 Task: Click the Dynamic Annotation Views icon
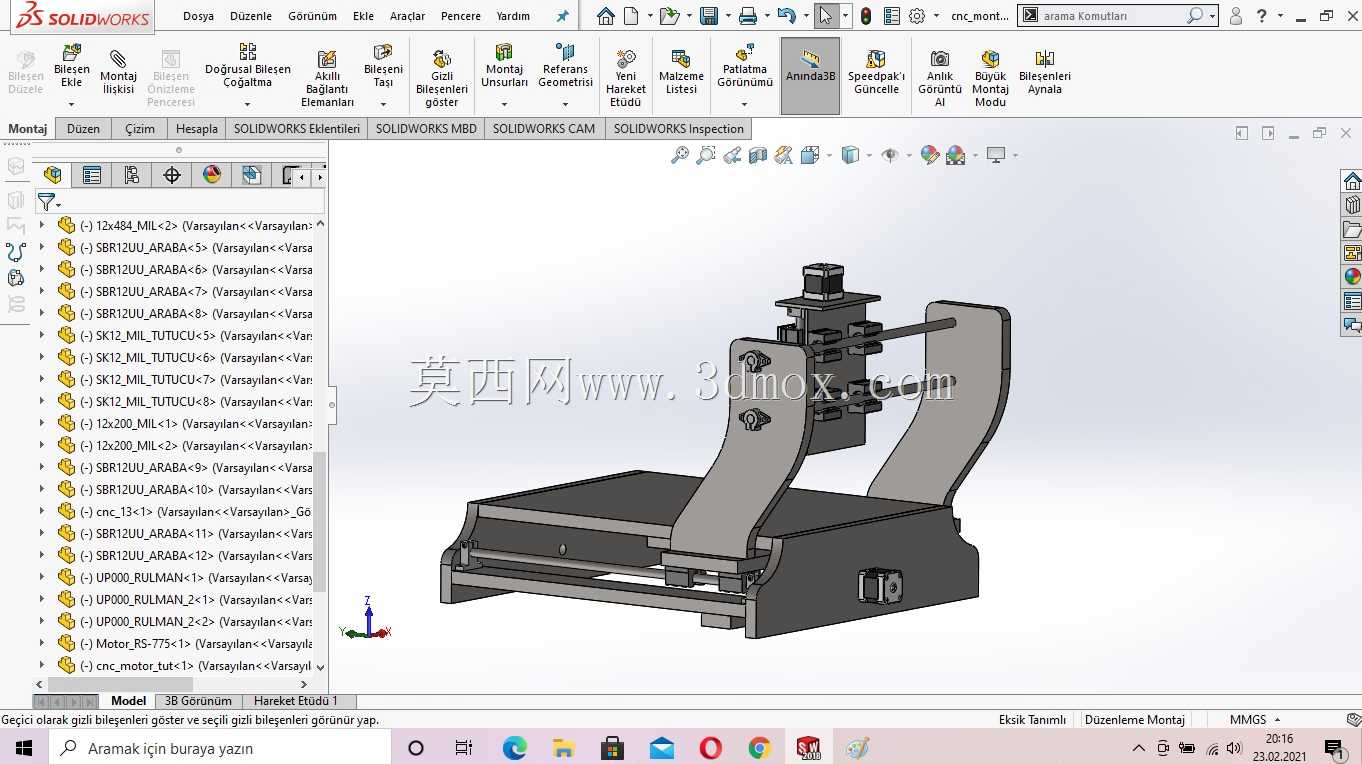[x=784, y=155]
